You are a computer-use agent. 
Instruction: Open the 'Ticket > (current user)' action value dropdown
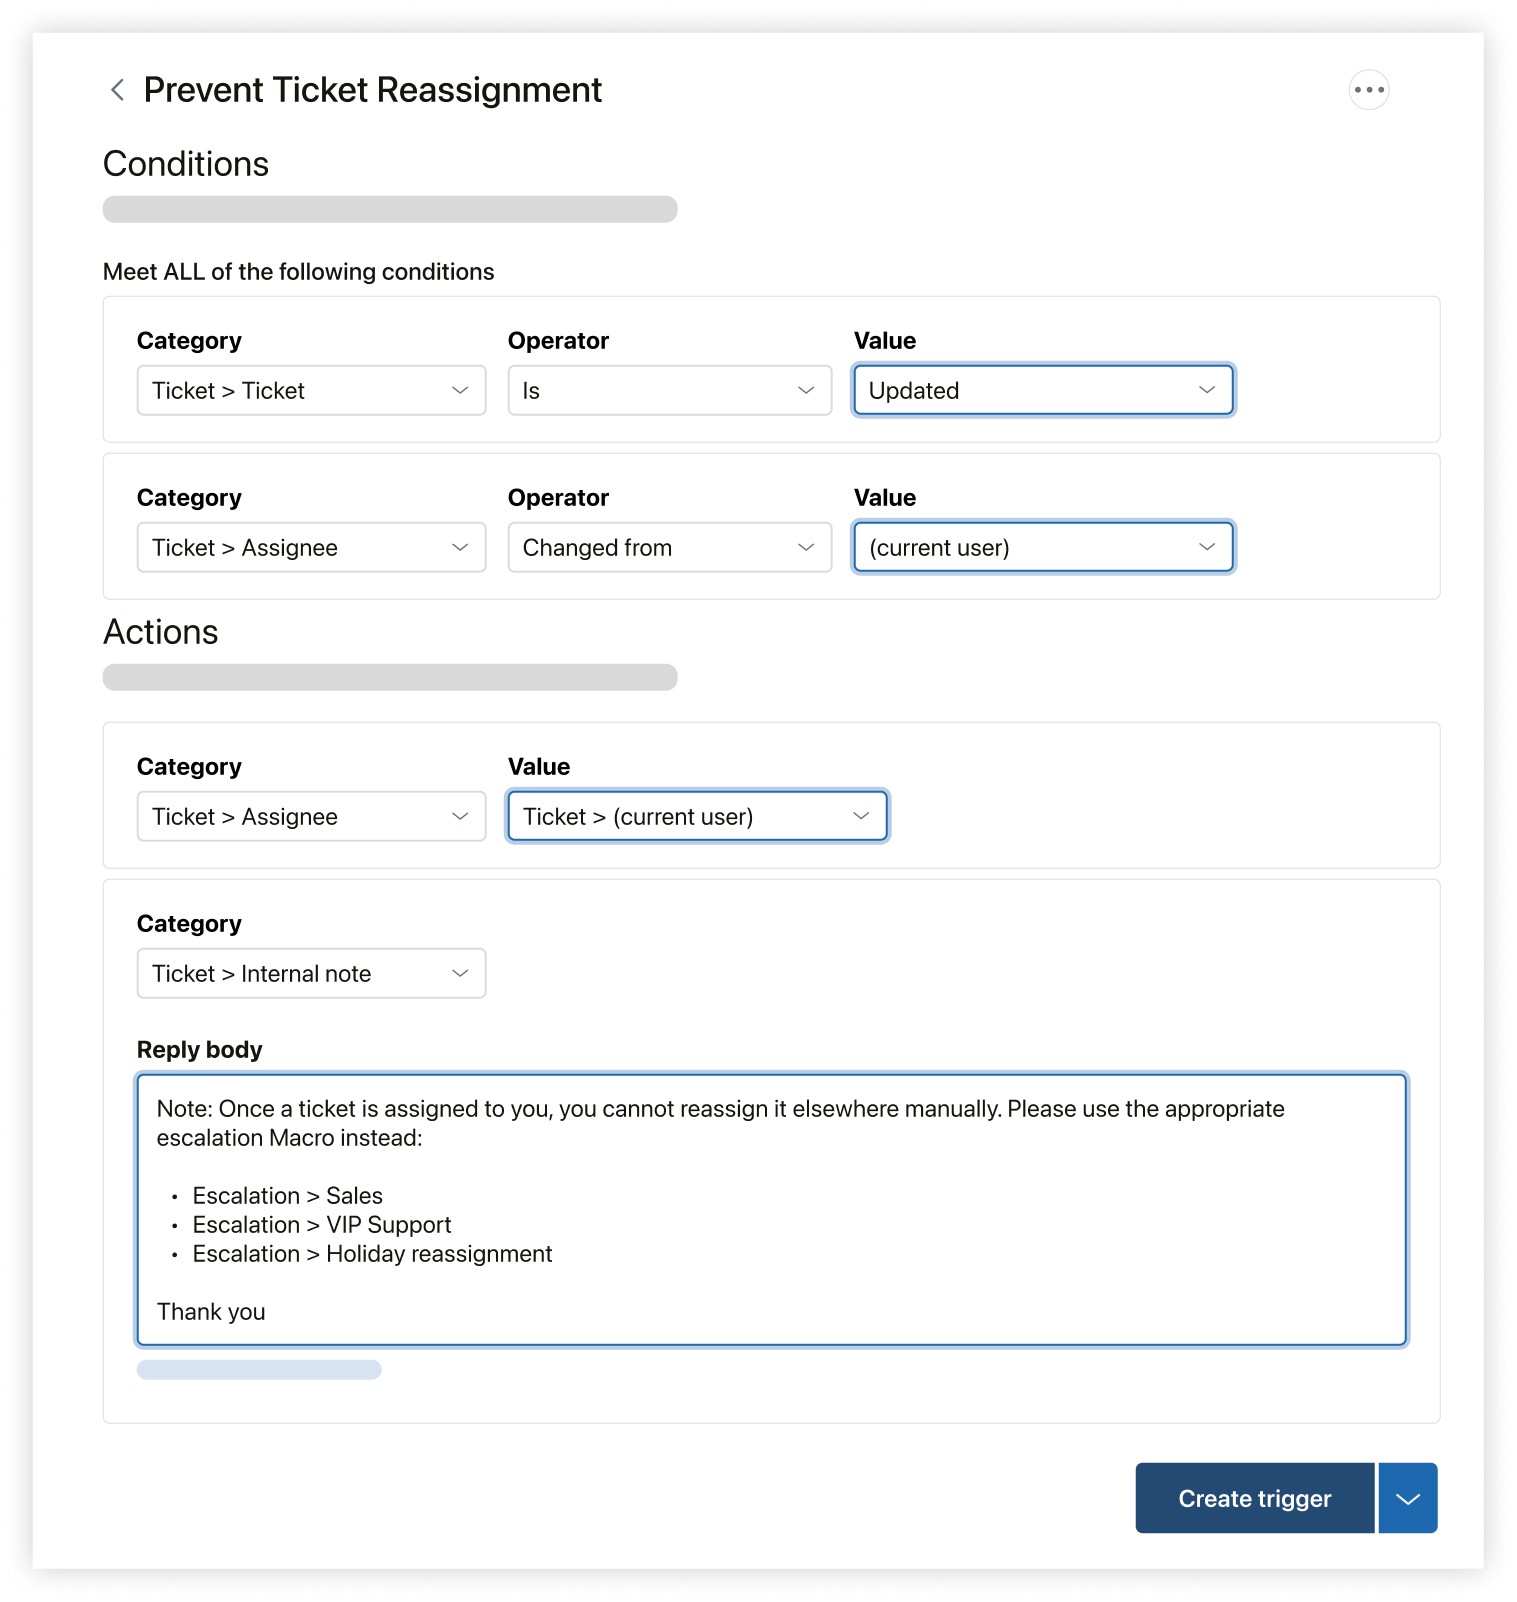[696, 817]
